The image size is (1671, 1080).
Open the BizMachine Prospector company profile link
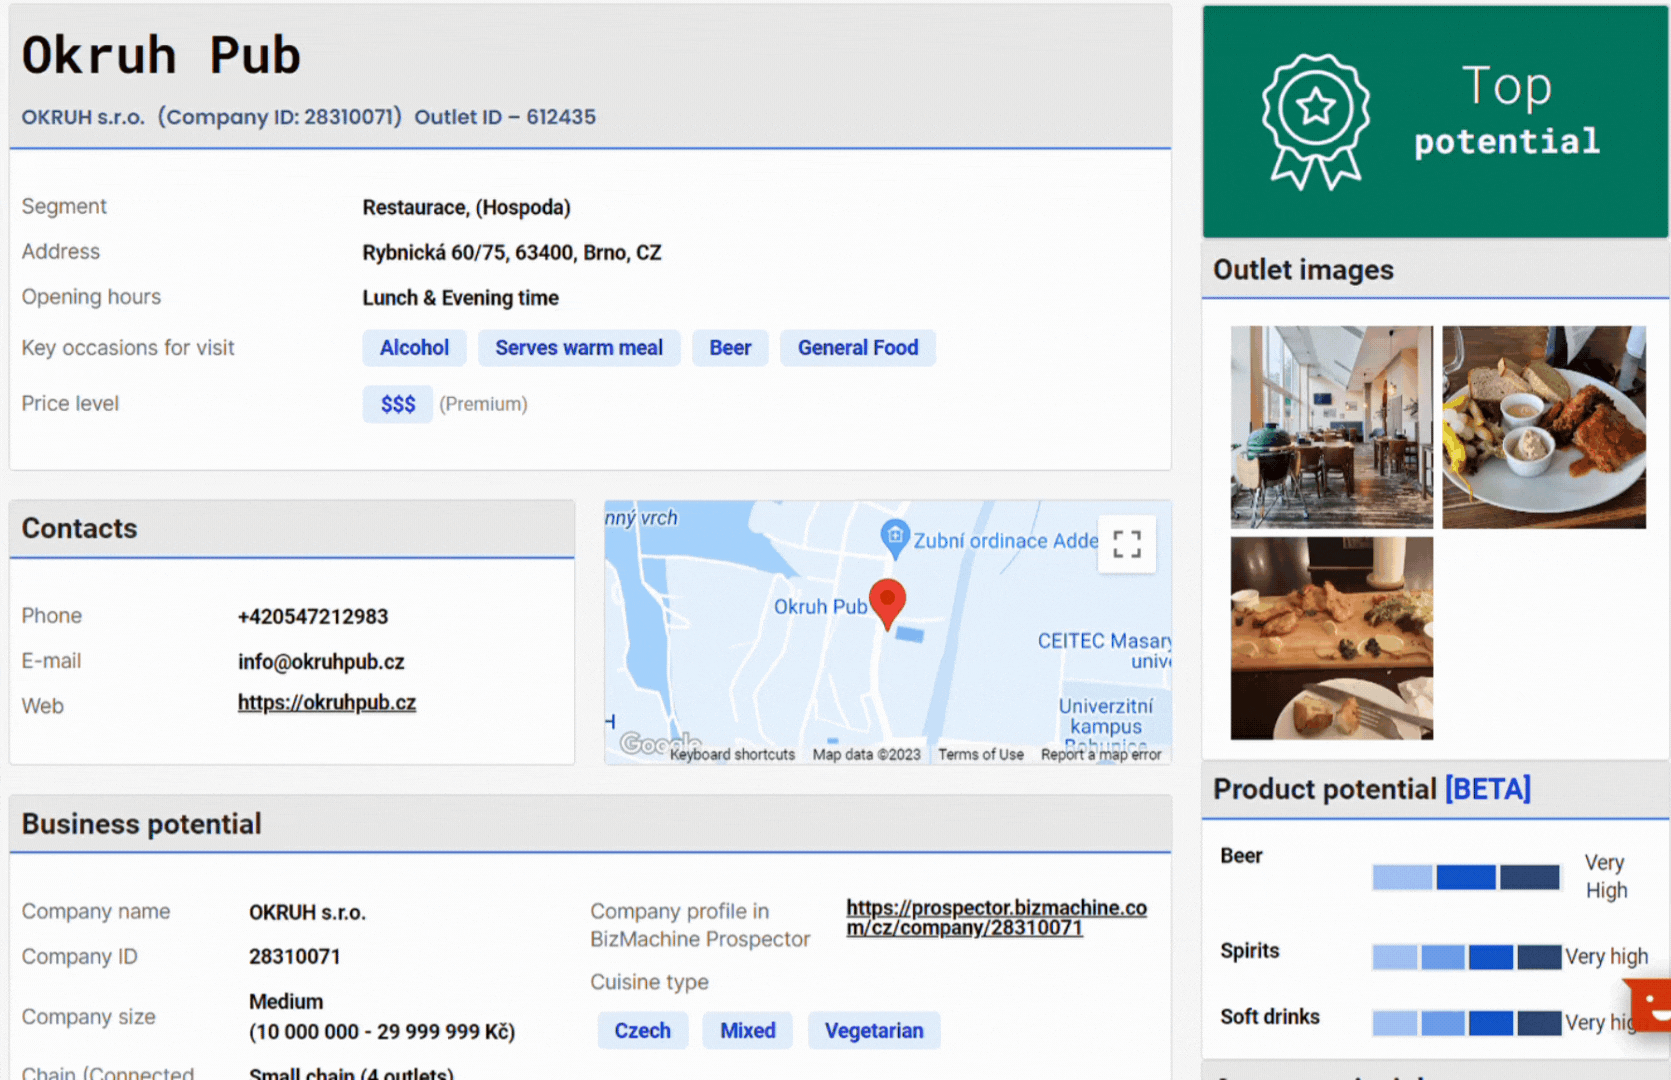pyautogui.click(x=996, y=918)
